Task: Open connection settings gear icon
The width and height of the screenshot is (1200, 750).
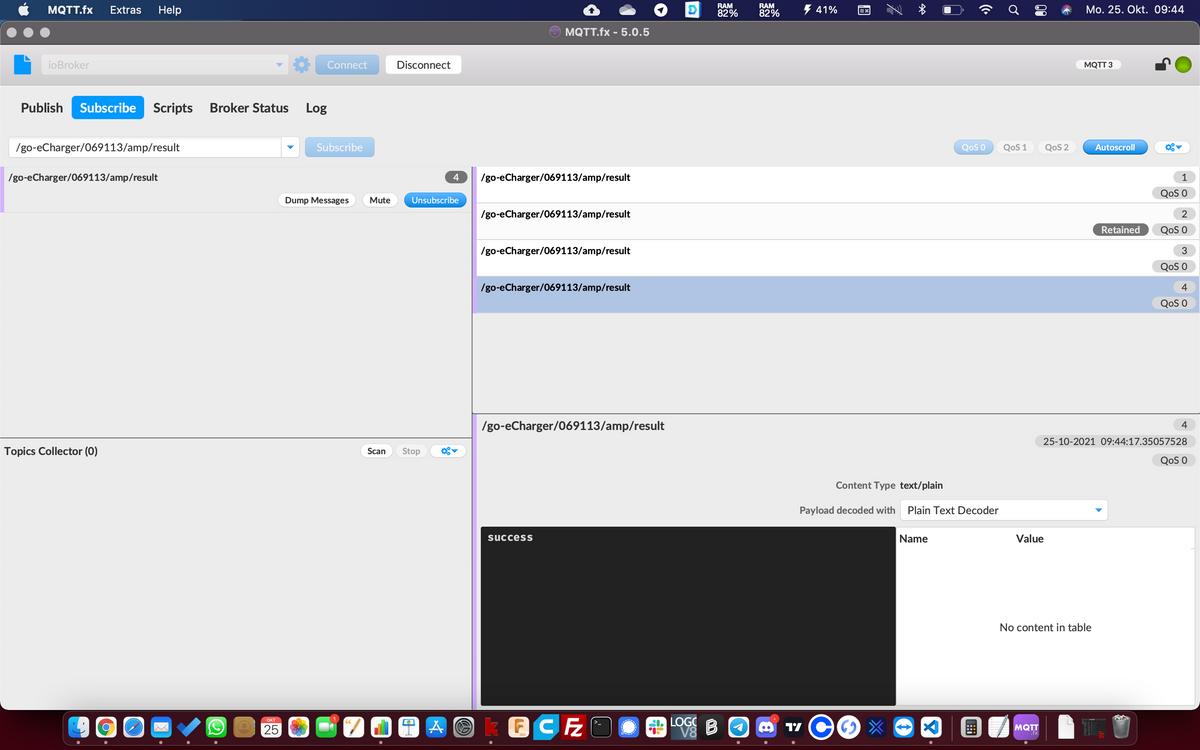Action: pos(301,65)
